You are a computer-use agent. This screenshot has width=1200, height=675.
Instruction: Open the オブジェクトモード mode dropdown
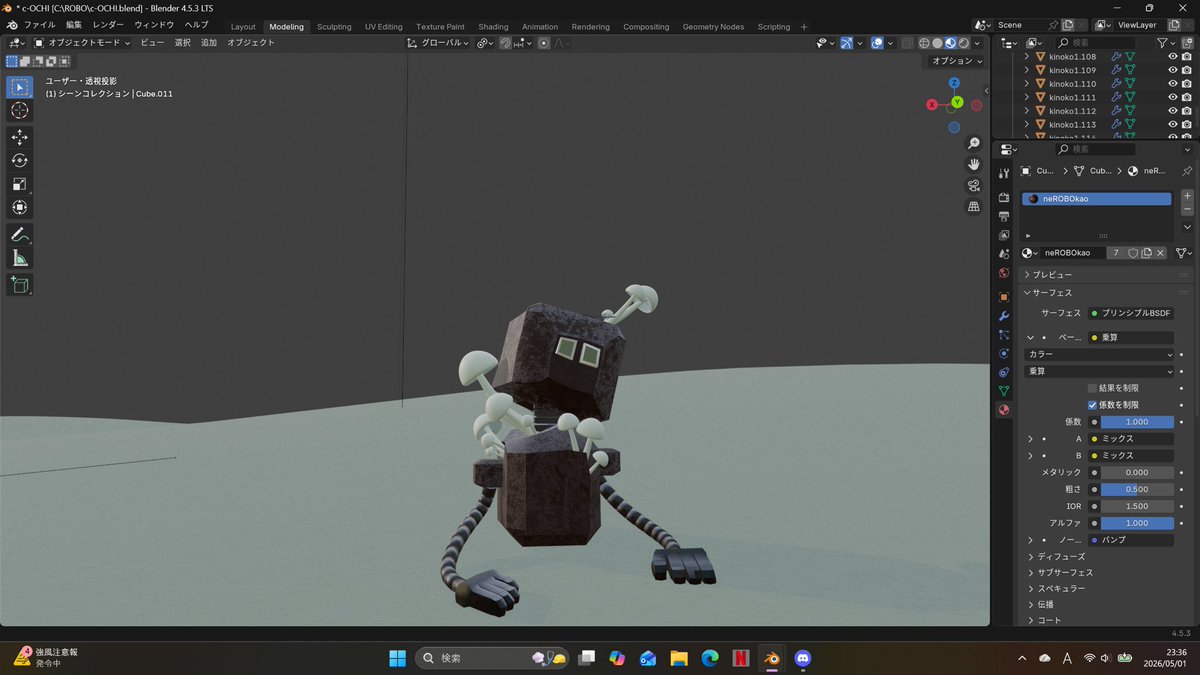coord(82,43)
